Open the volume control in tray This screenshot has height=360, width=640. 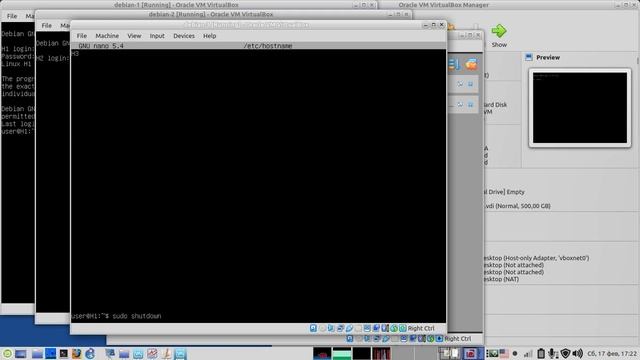(x=578, y=353)
